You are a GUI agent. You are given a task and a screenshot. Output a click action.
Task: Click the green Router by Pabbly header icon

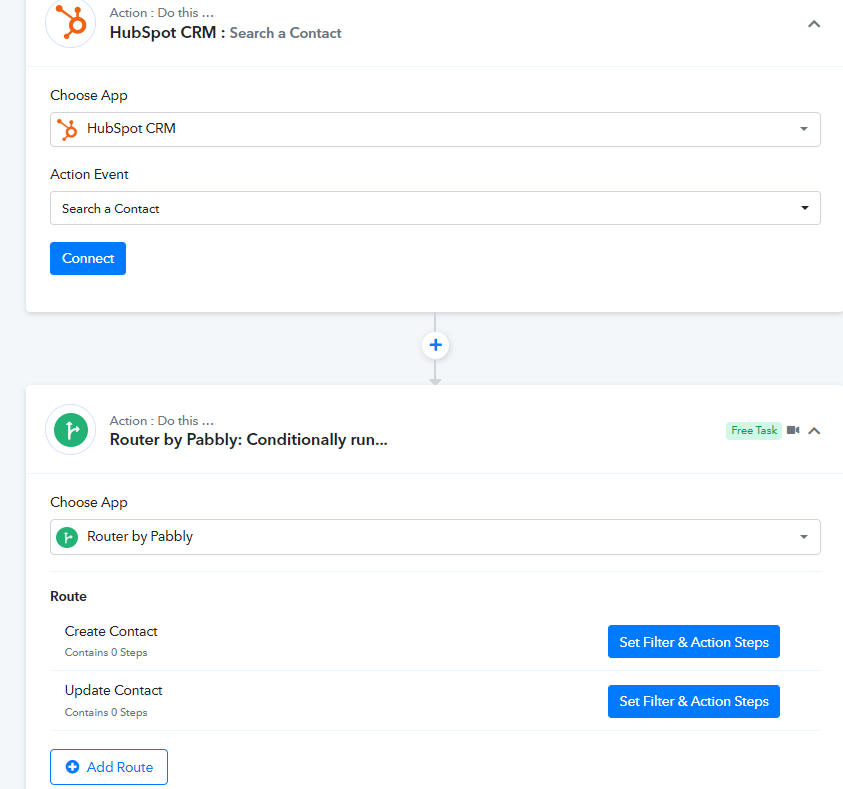(70, 430)
